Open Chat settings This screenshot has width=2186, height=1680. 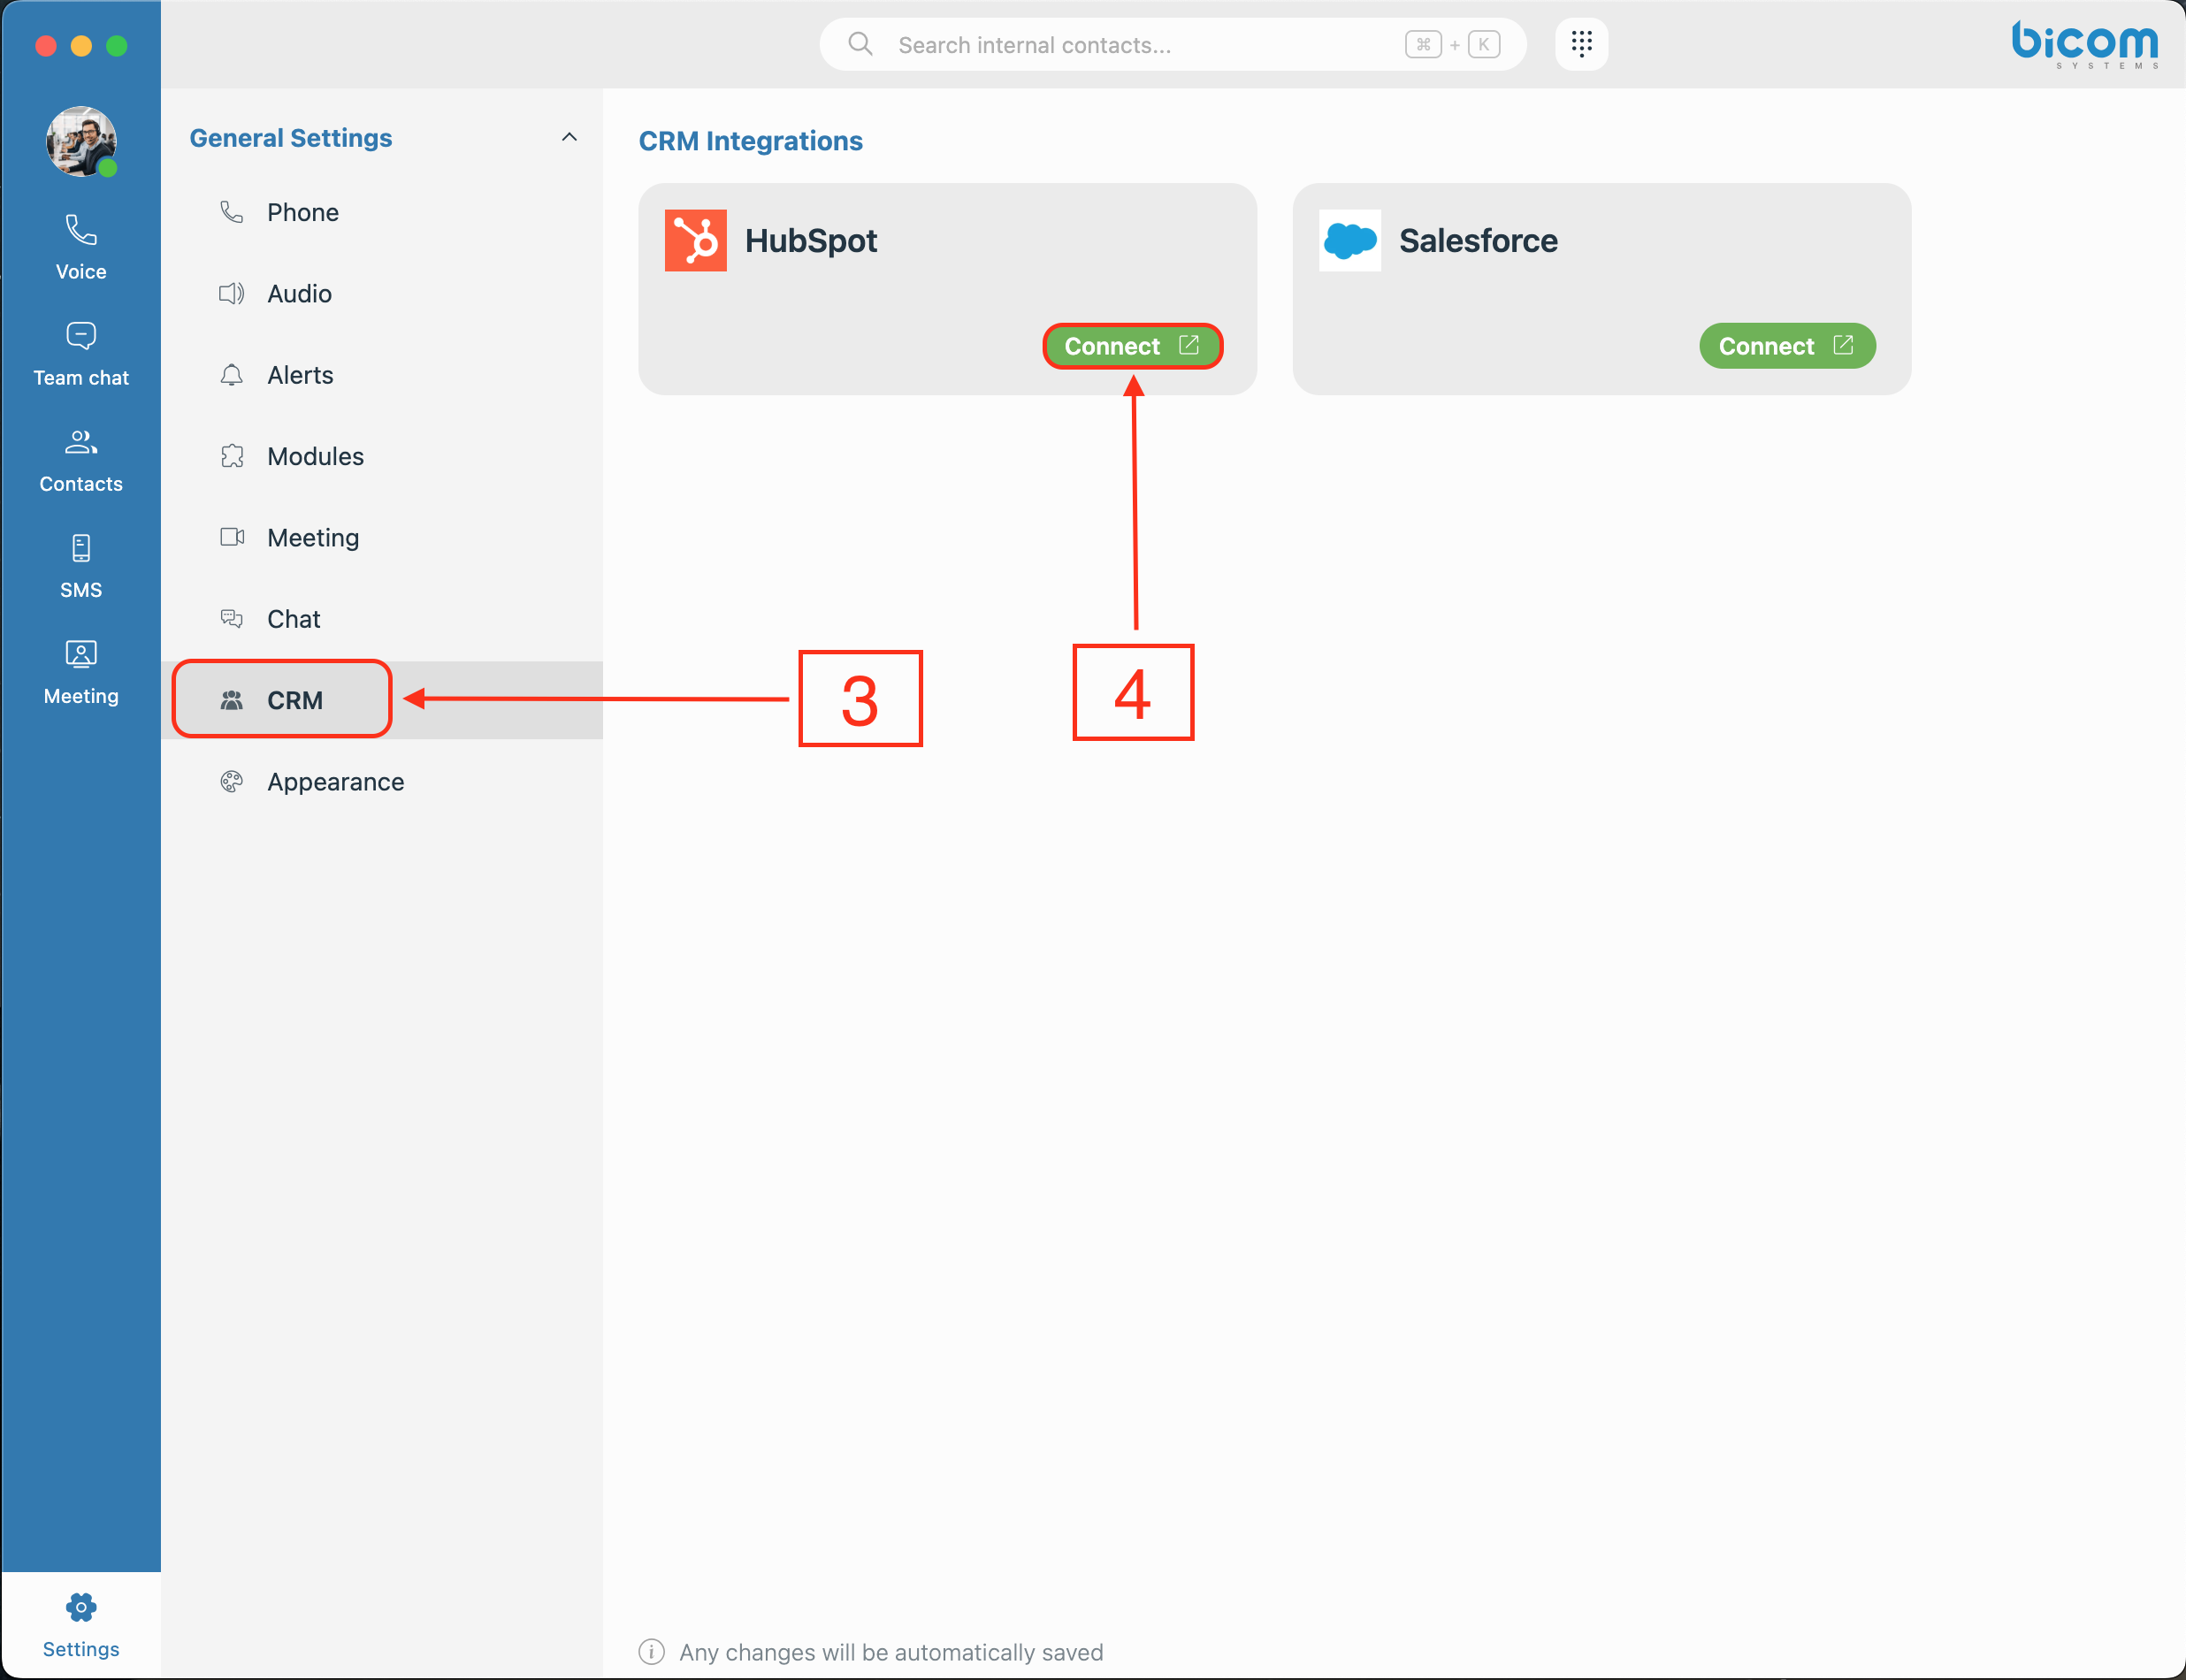[382, 619]
